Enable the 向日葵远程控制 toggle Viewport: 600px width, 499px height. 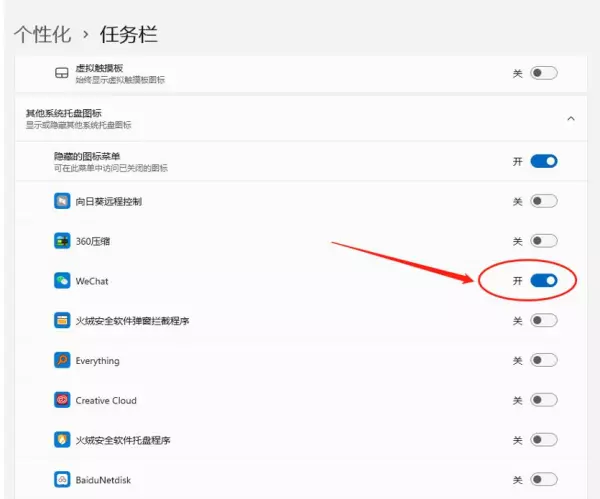pos(544,201)
